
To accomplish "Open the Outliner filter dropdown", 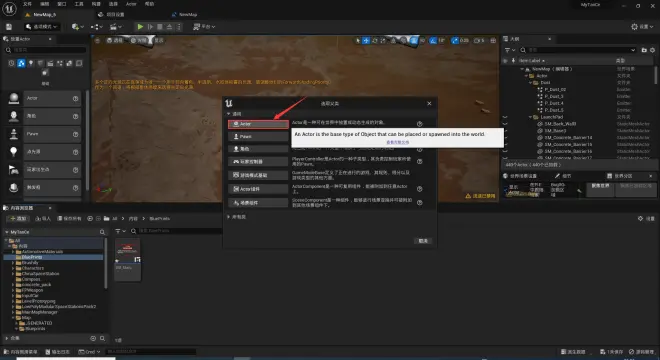I will pyautogui.click(x=510, y=50).
